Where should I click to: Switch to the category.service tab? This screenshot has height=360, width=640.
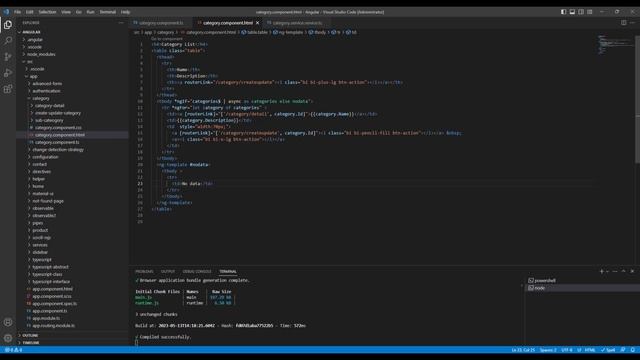[x=297, y=23]
